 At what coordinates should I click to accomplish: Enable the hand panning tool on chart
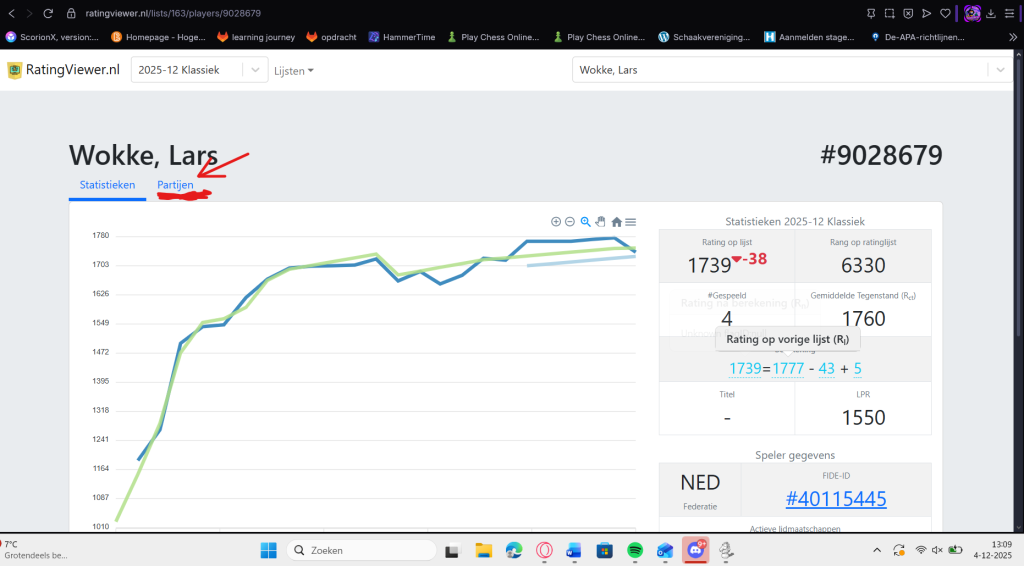pyautogui.click(x=601, y=222)
